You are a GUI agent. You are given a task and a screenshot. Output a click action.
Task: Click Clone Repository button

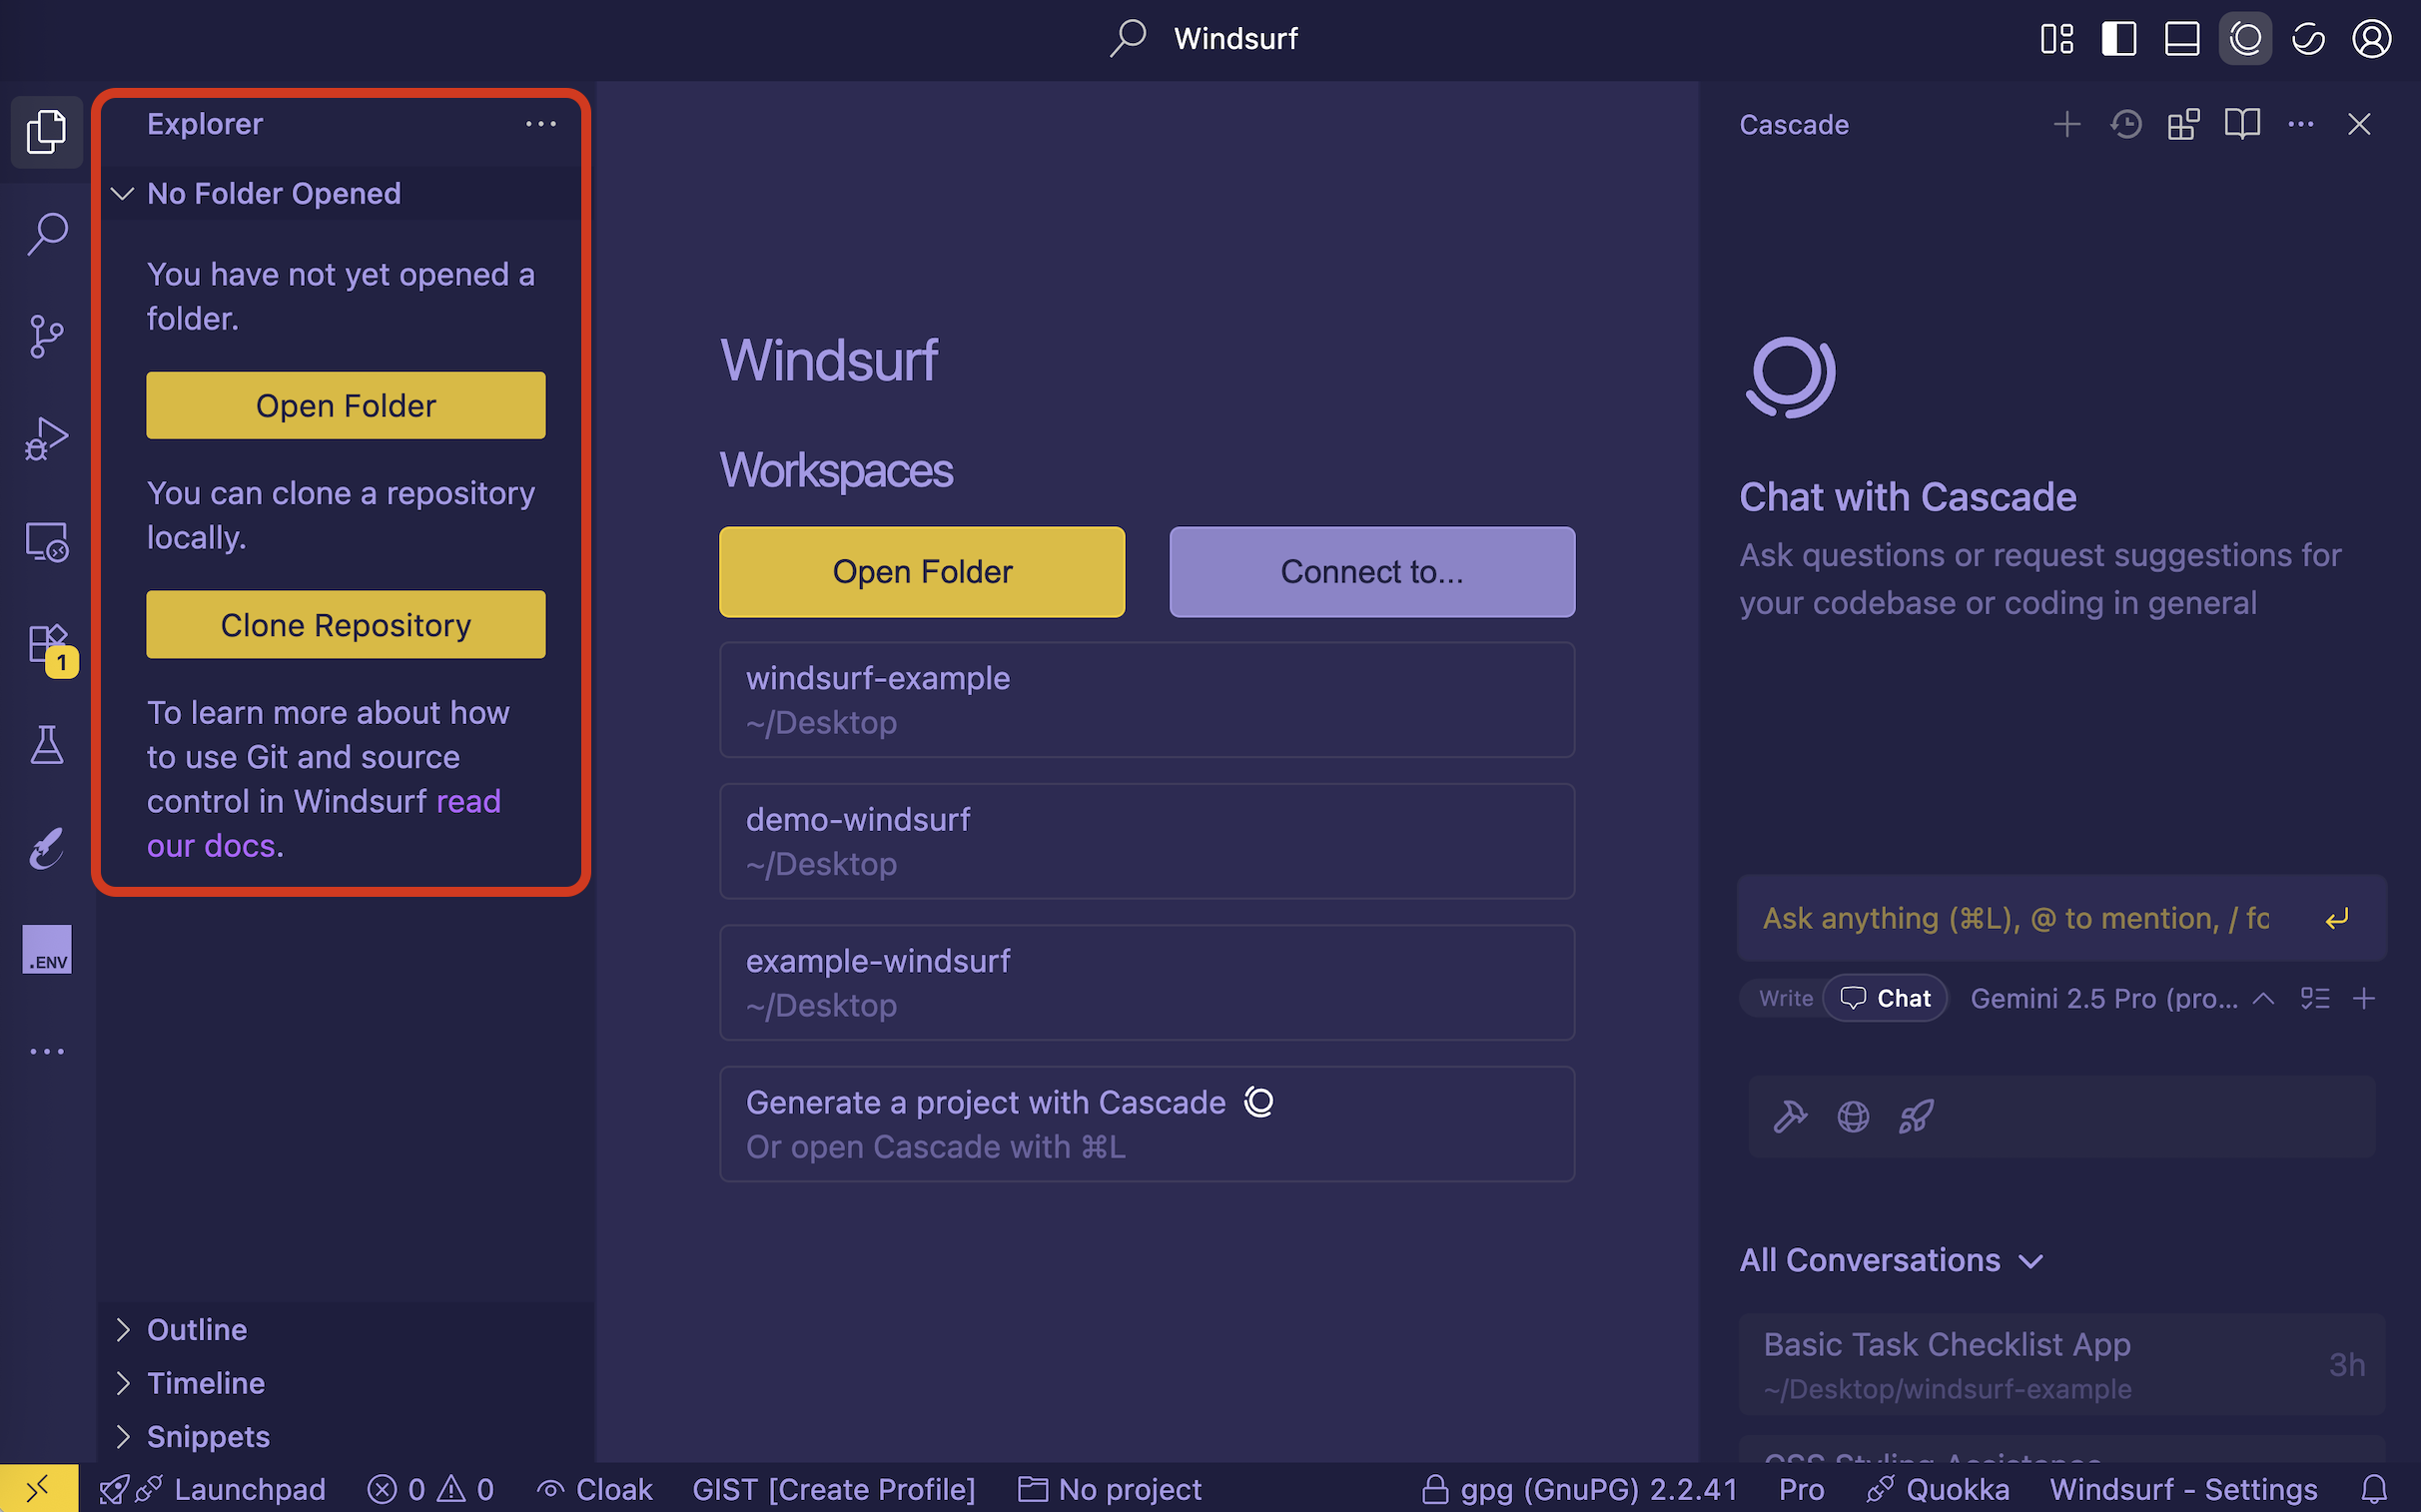pos(345,625)
